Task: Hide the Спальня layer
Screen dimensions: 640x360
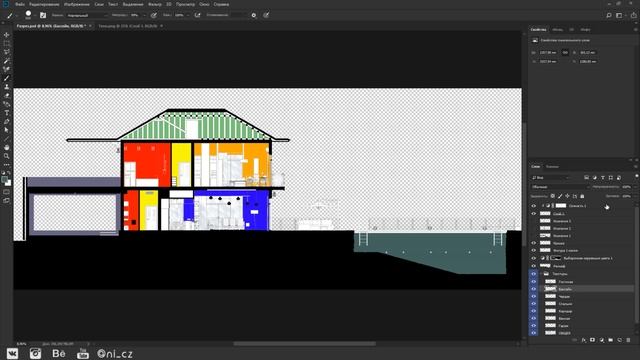Action: click(533, 304)
